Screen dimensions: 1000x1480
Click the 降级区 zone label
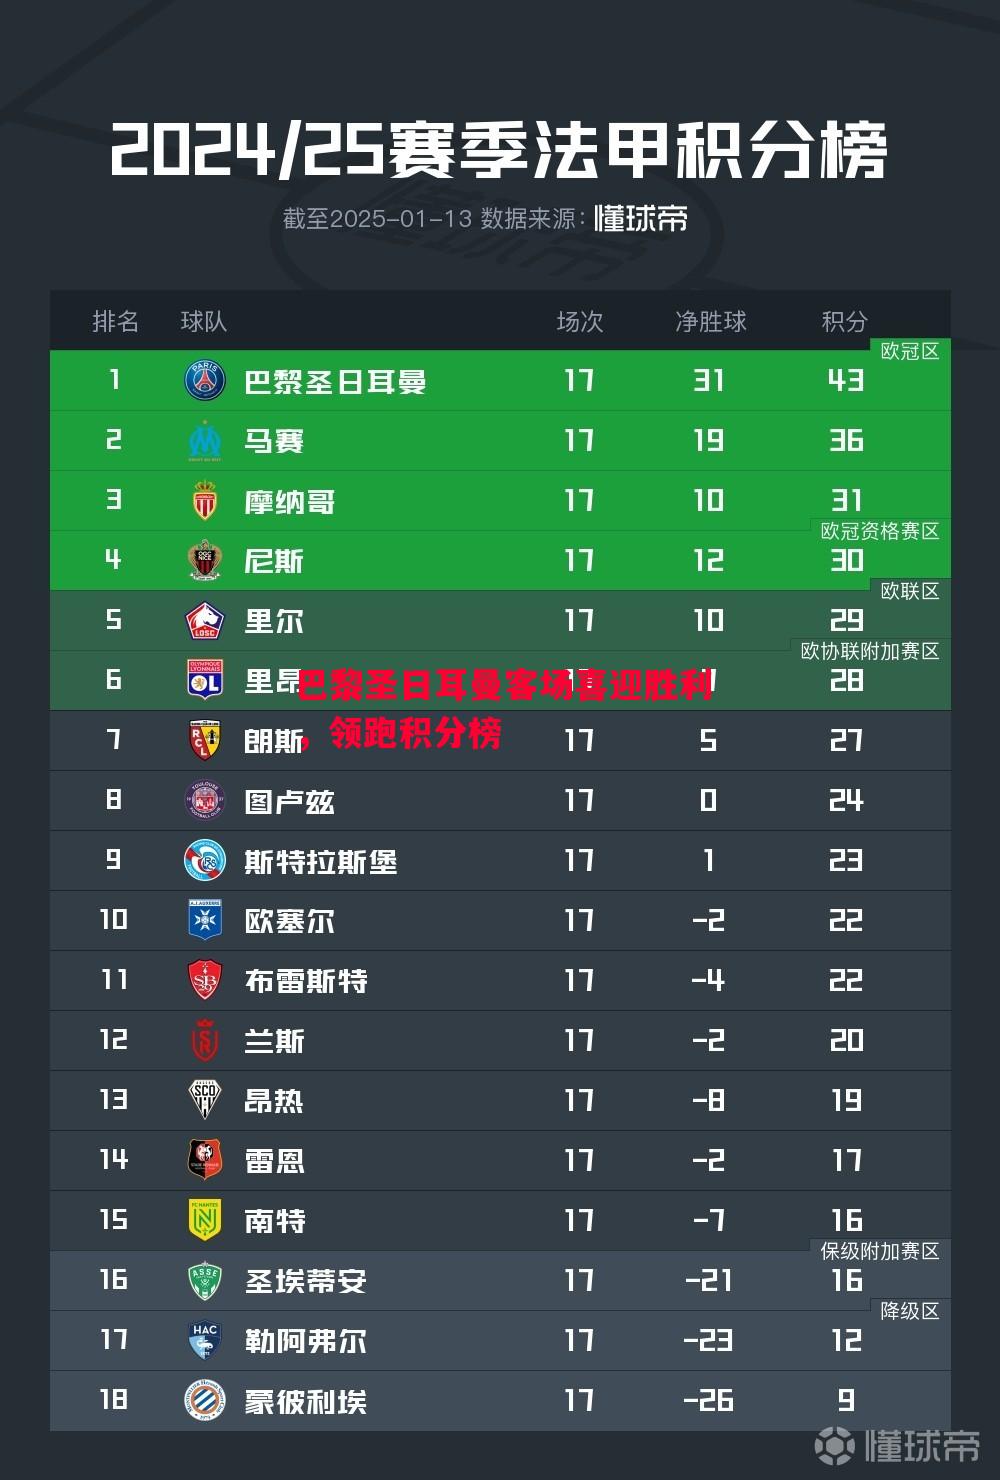click(909, 1311)
